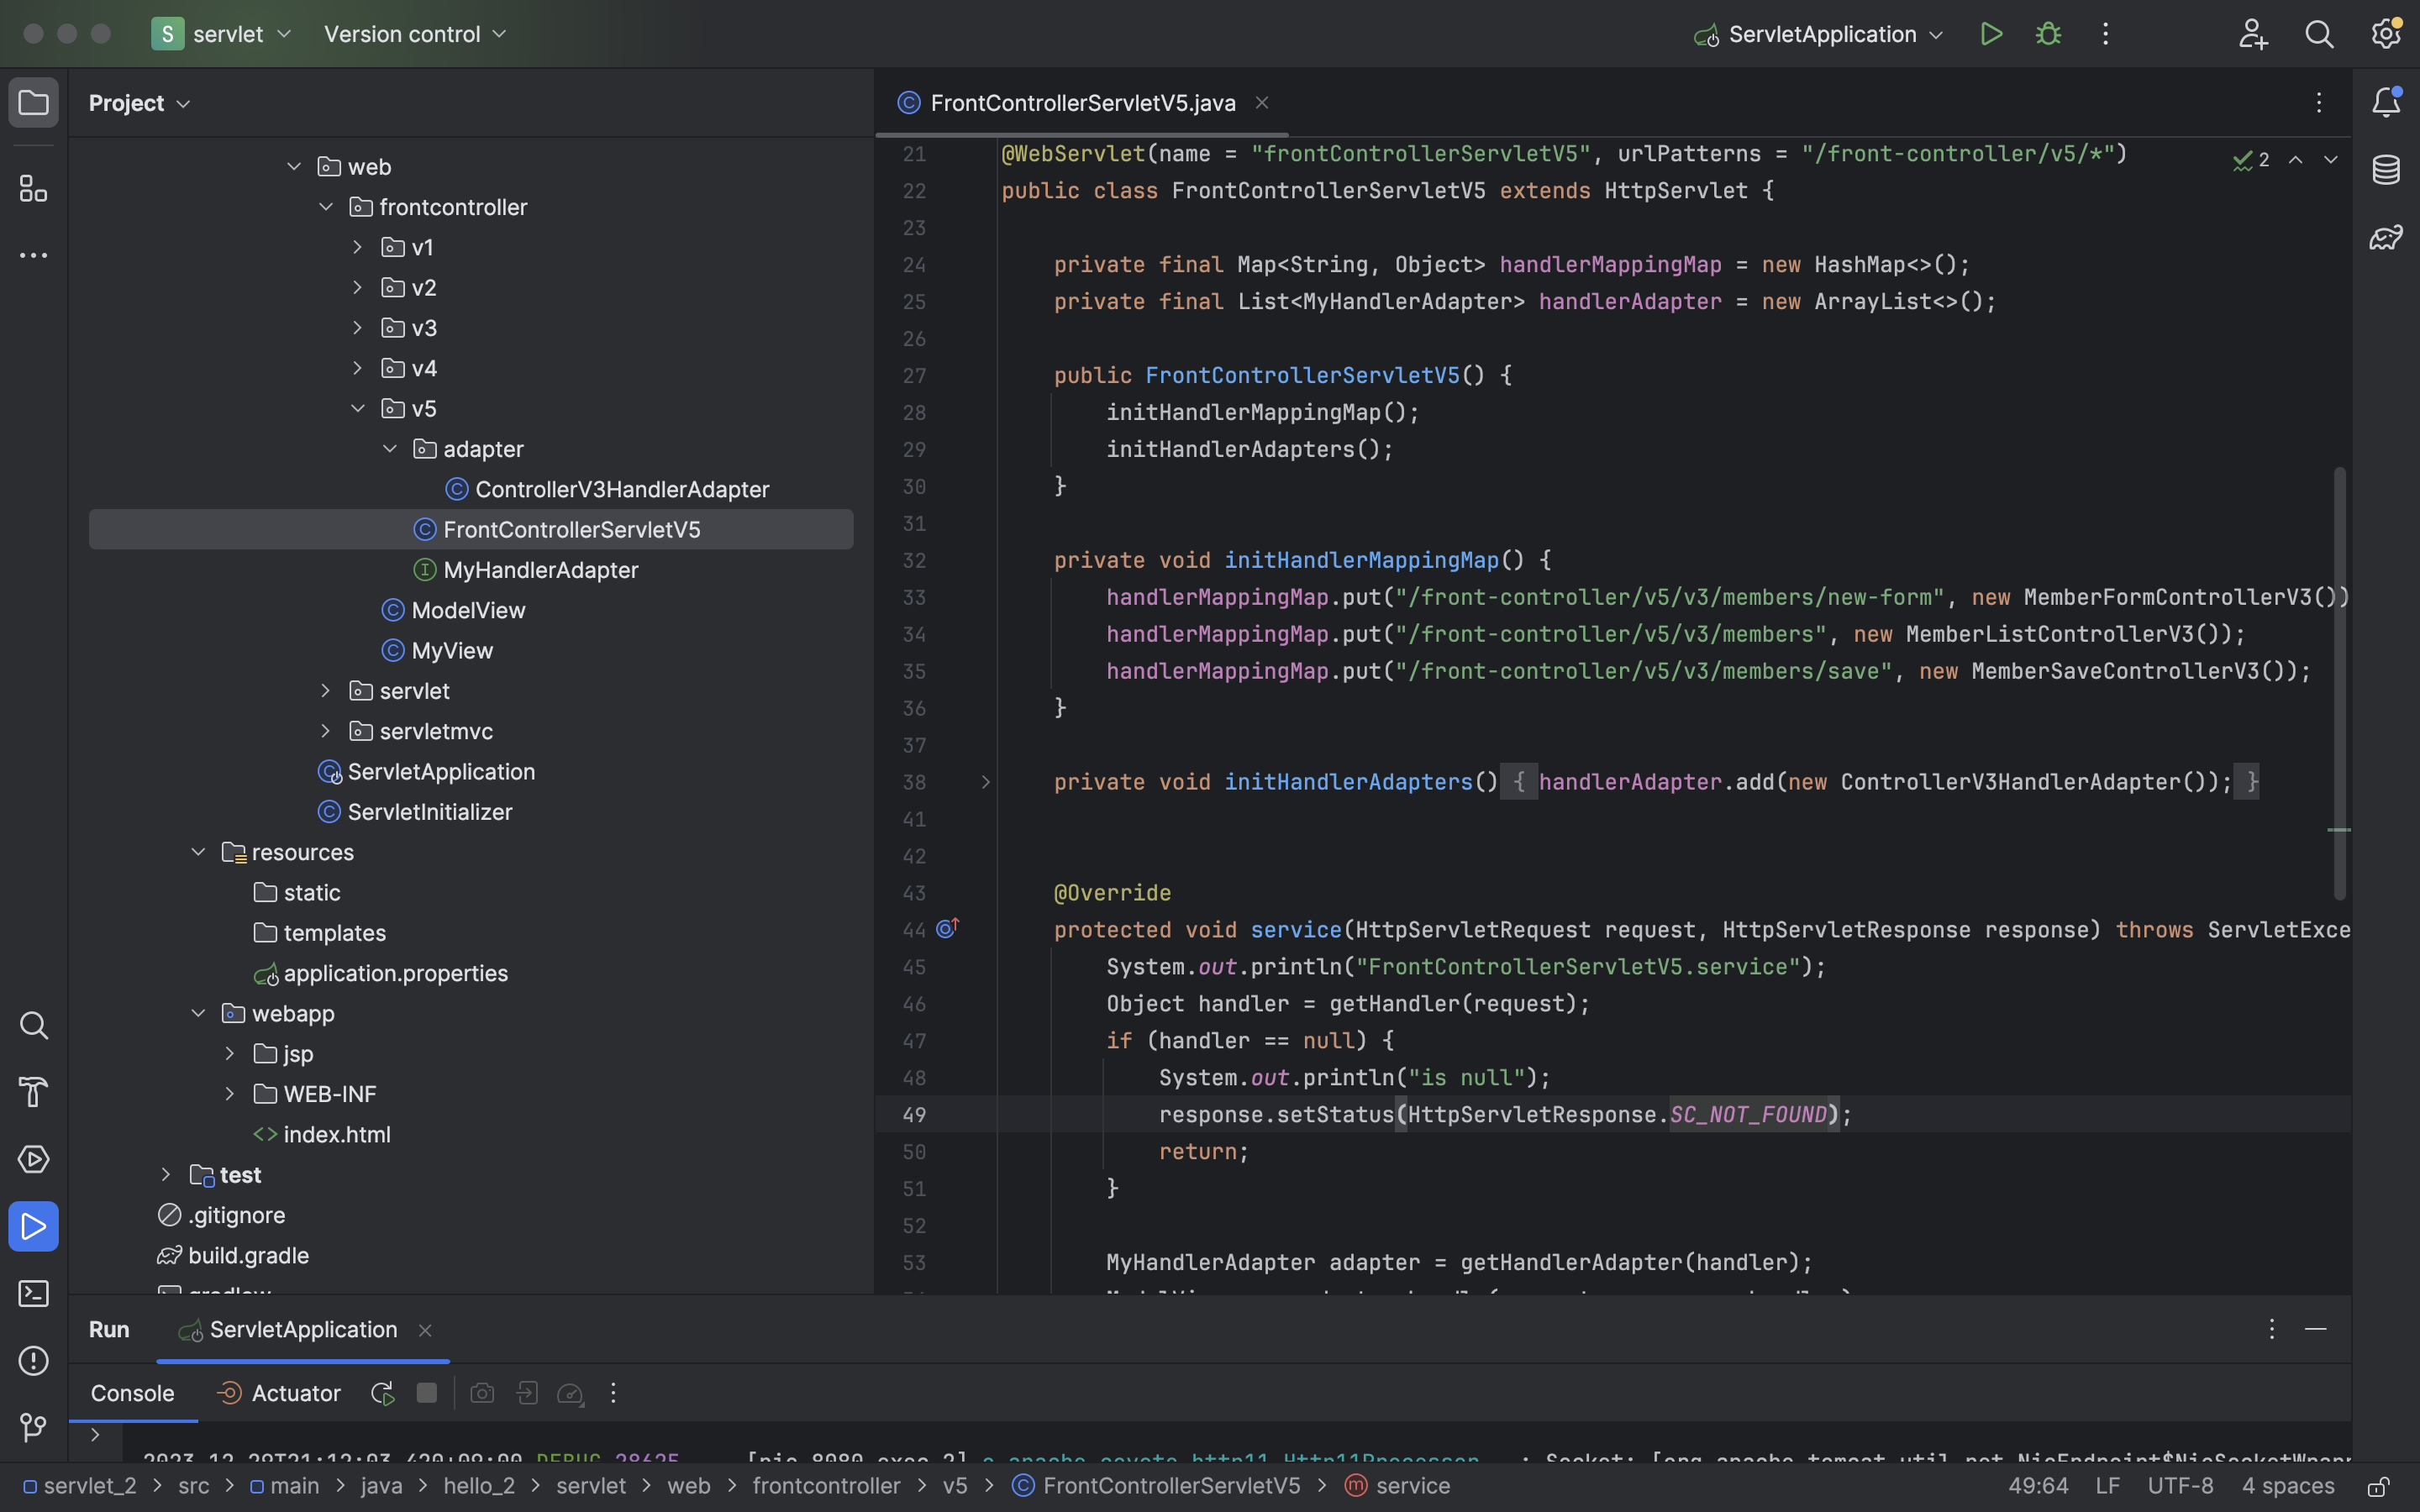Open the Project view selector dropdown
The width and height of the screenshot is (2420, 1512).
click(x=139, y=103)
